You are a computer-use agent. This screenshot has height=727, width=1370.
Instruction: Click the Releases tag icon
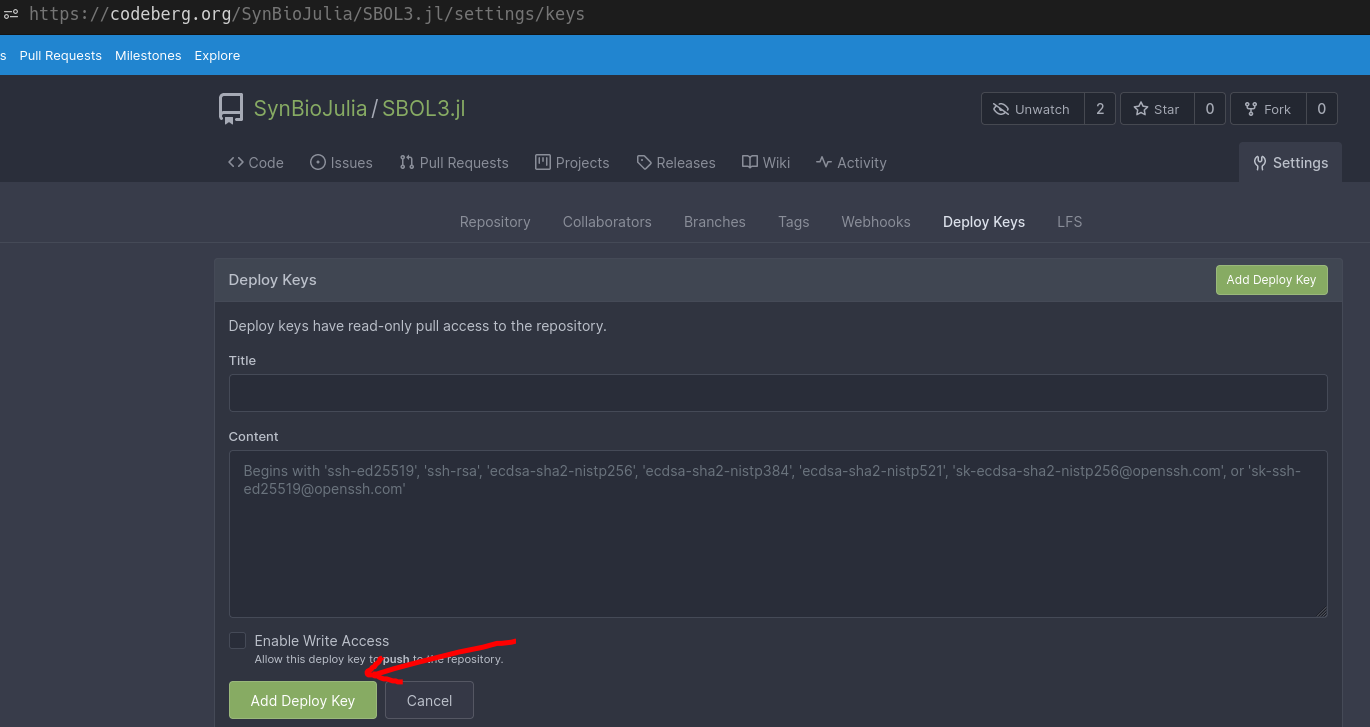tap(644, 162)
